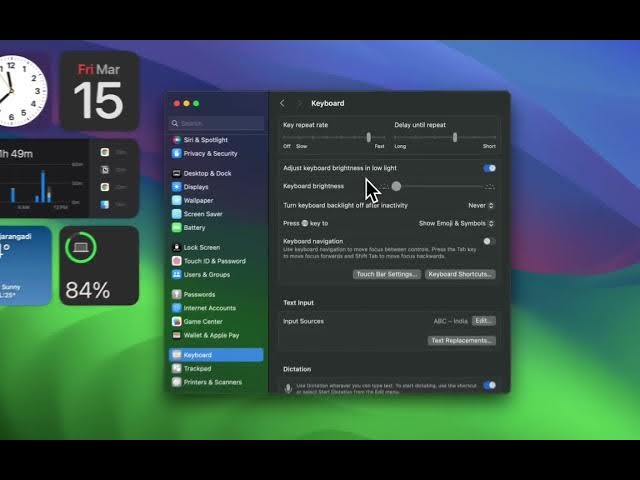Open the Show Emoji & Symbols dropdown
The image size is (640, 480).
[x=456, y=223]
